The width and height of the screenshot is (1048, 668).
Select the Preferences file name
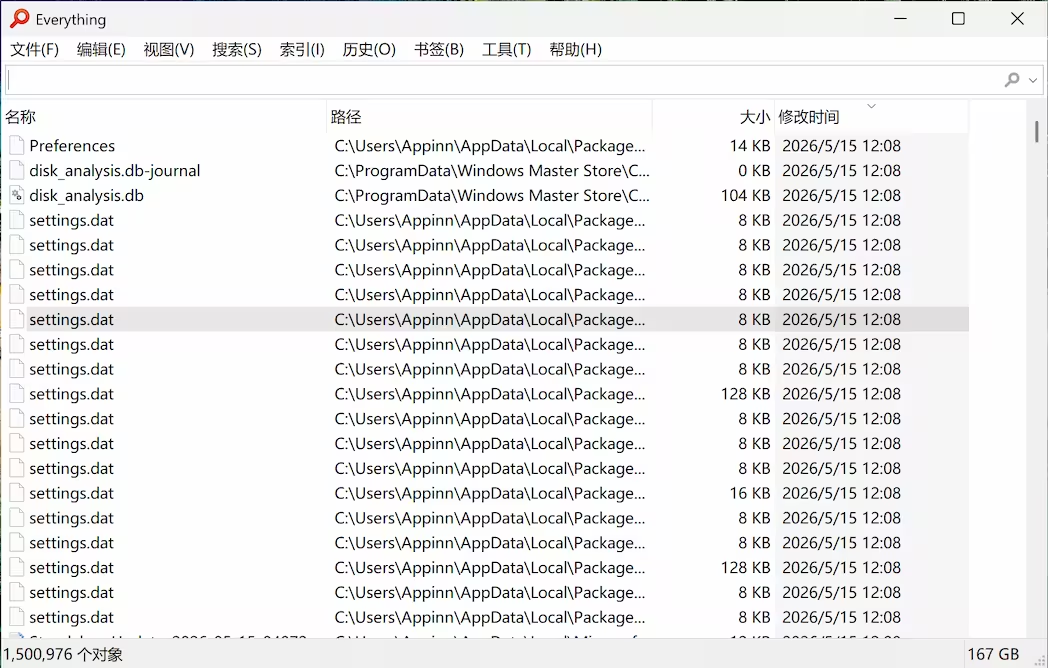tap(72, 146)
